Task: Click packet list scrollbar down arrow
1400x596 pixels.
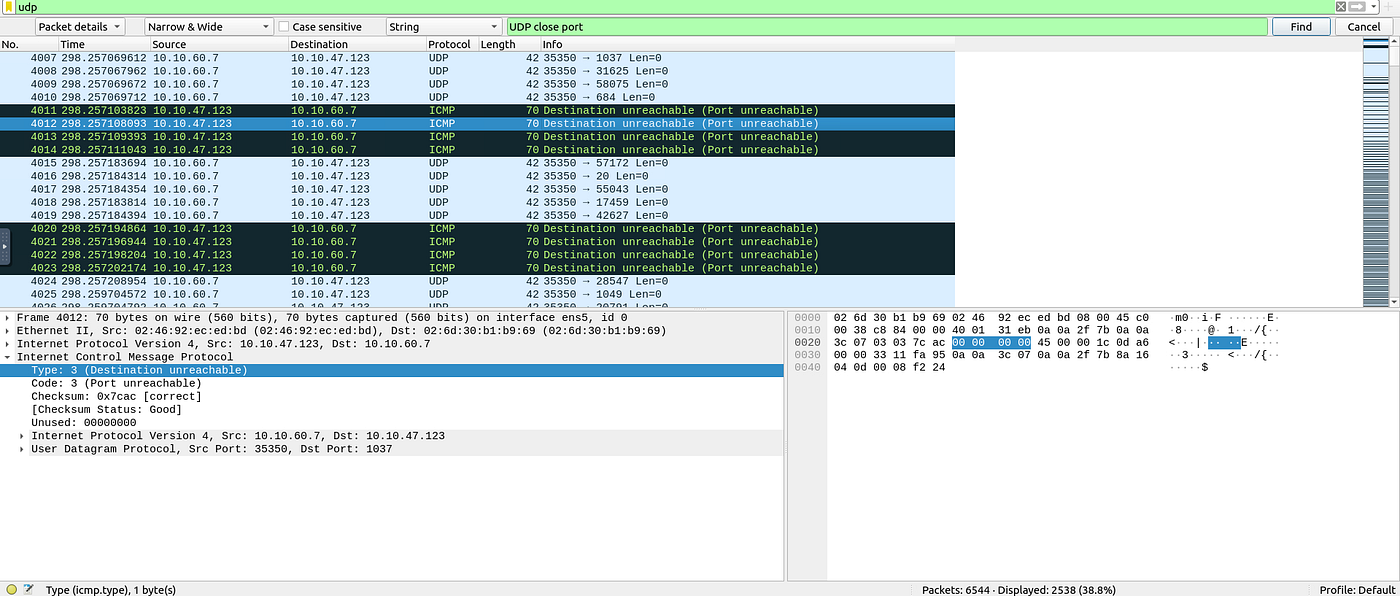Action: (1393, 301)
